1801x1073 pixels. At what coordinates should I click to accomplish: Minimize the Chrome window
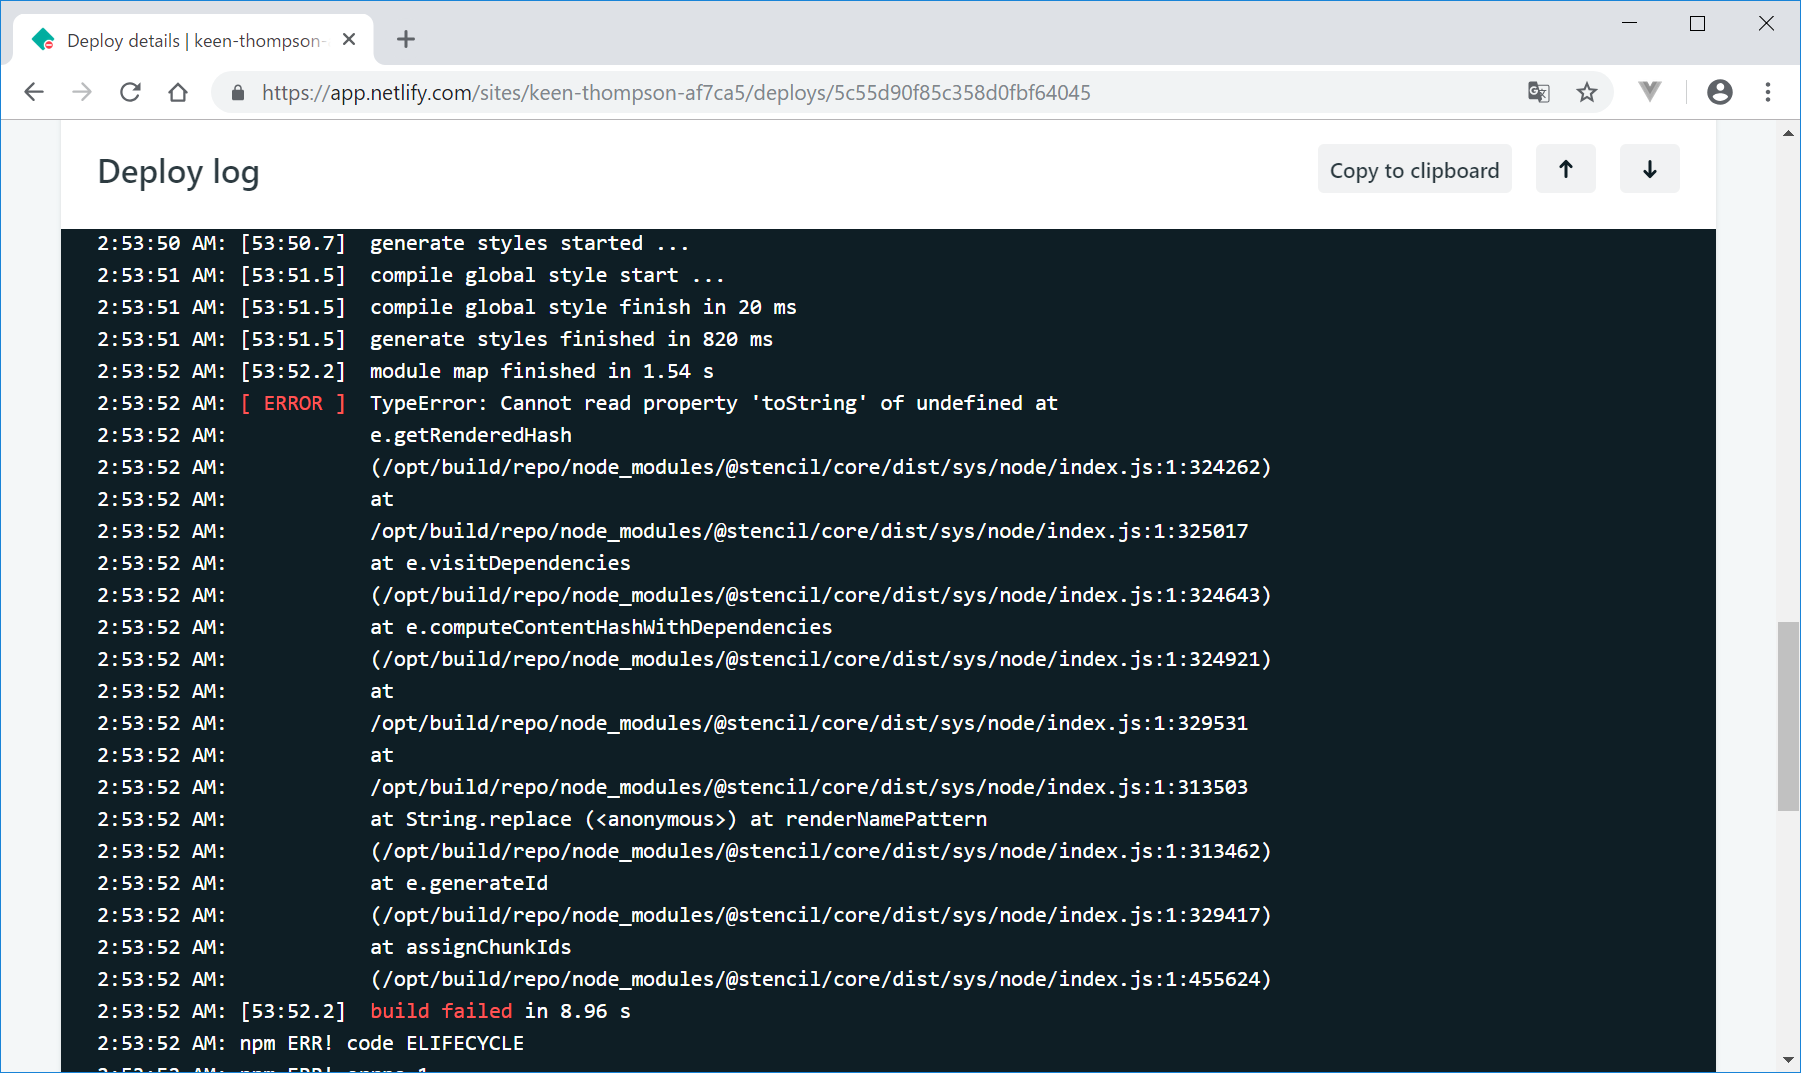pos(1630,23)
